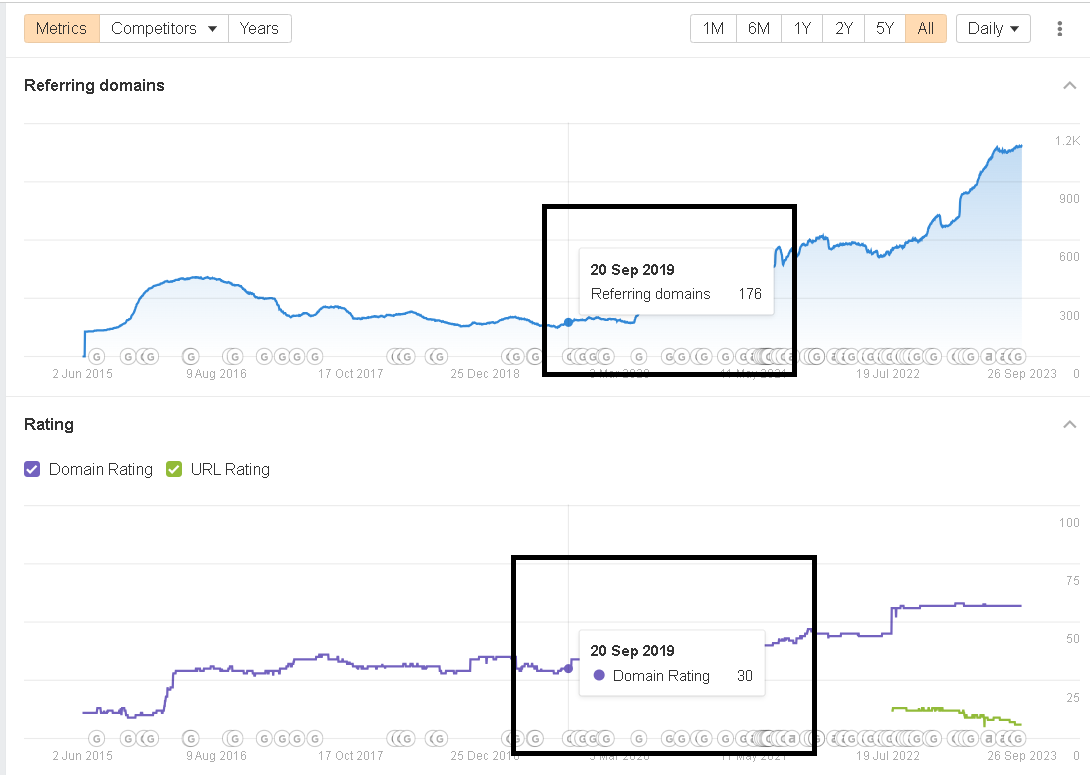Uncheck the URL Rating checkbox
This screenshot has height=784, width=1090.
pyautogui.click(x=174, y=469)
